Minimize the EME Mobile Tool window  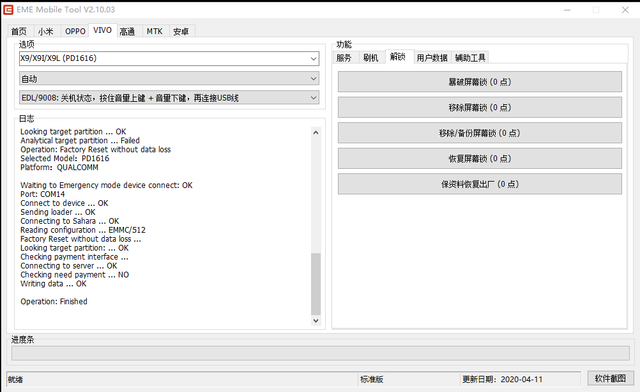click(567, 10)
